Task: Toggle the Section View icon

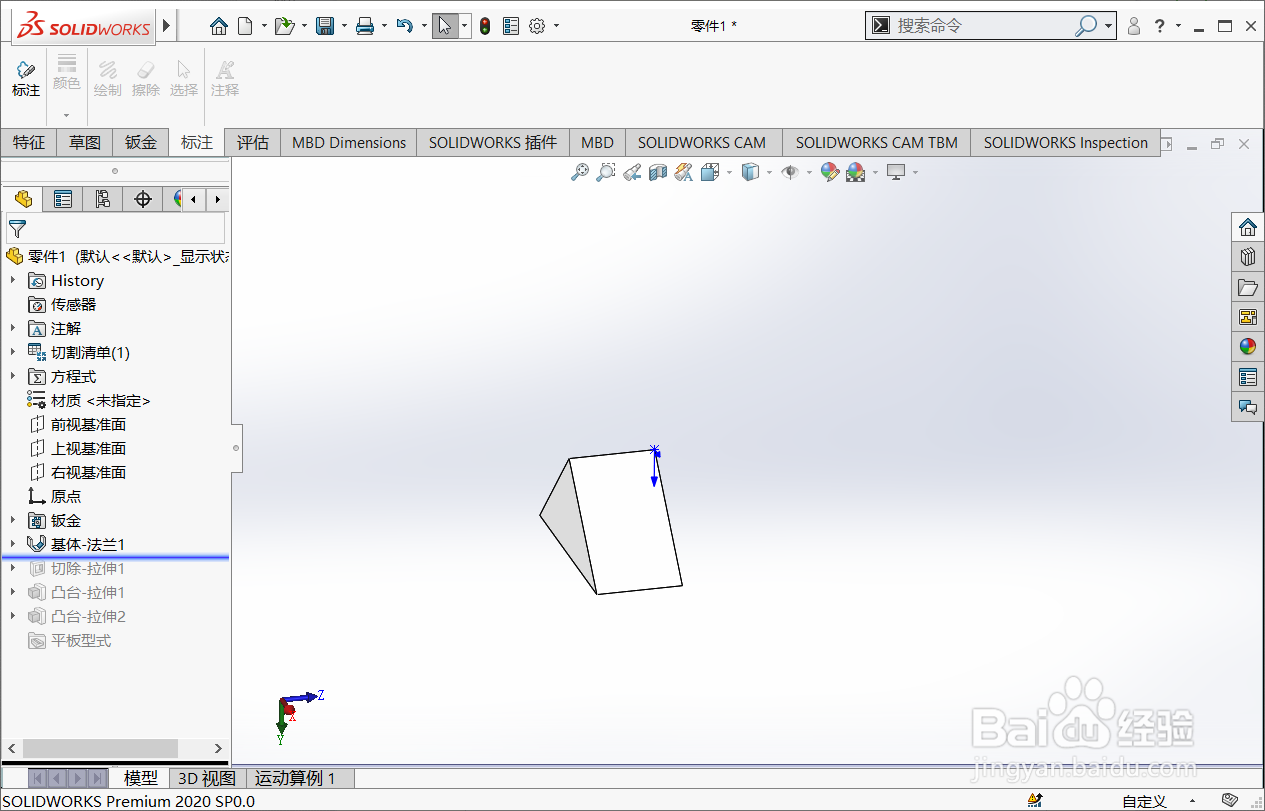Action: coord(658,172)
